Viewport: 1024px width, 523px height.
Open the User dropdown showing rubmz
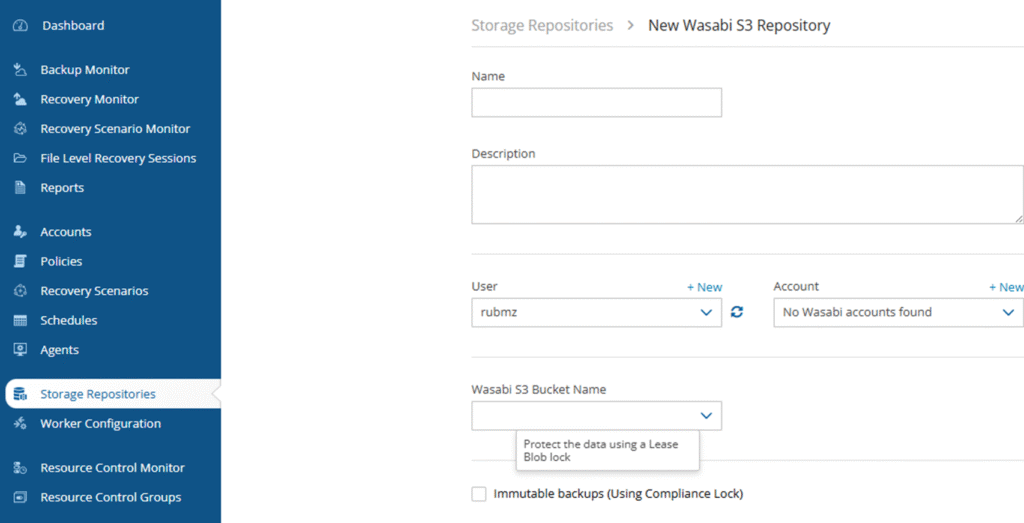tap(596, 312)
